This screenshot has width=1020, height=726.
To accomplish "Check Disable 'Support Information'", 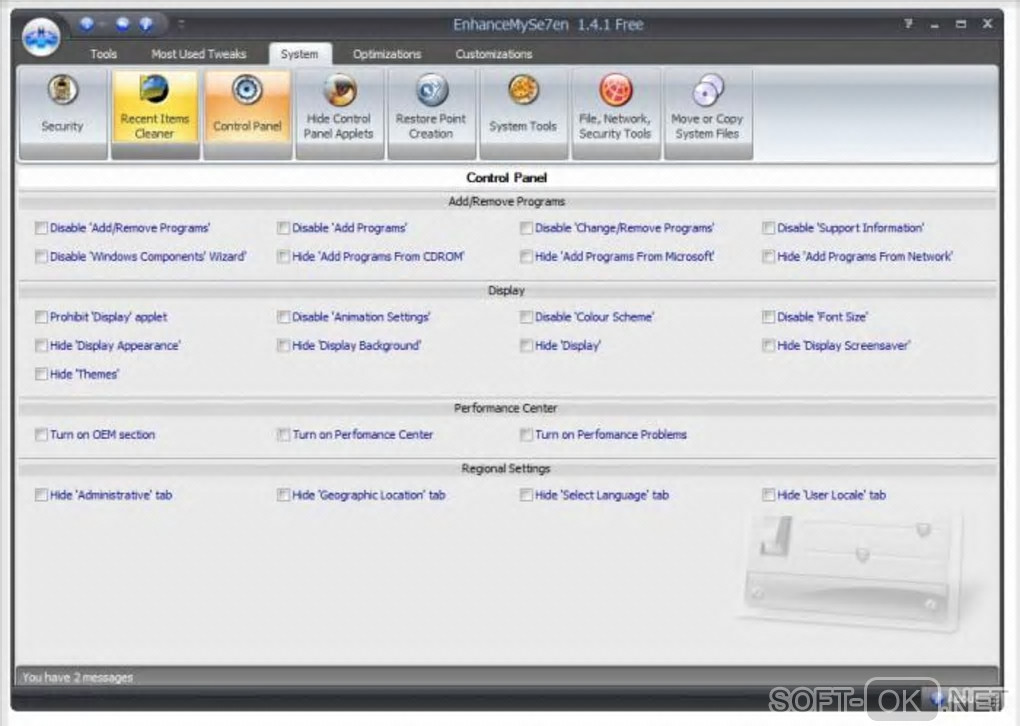I will click(x=768, y=228).
